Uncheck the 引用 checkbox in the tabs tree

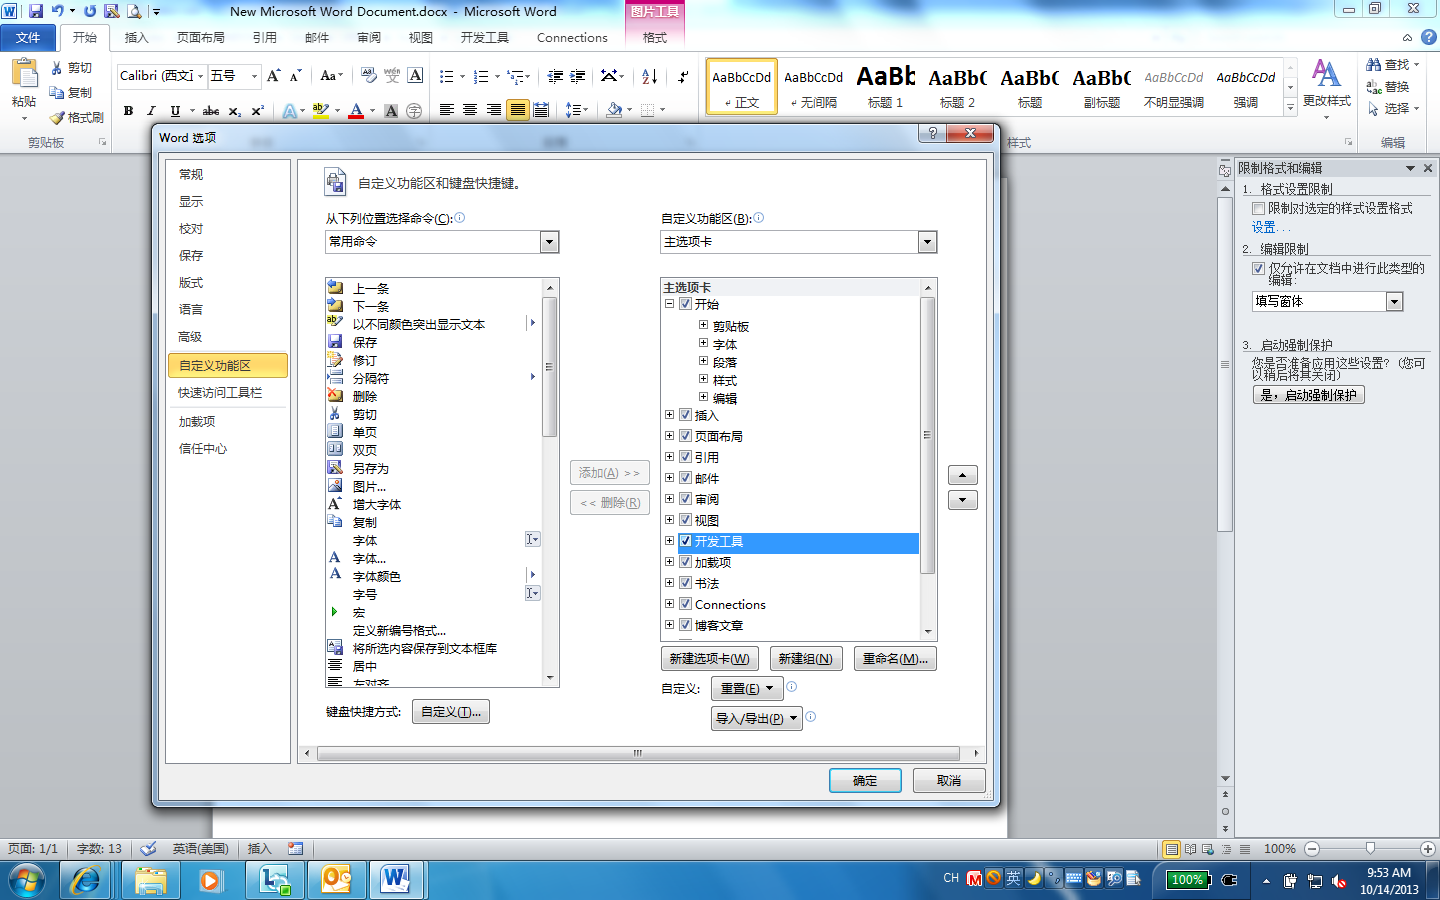[x=685, y=457]
